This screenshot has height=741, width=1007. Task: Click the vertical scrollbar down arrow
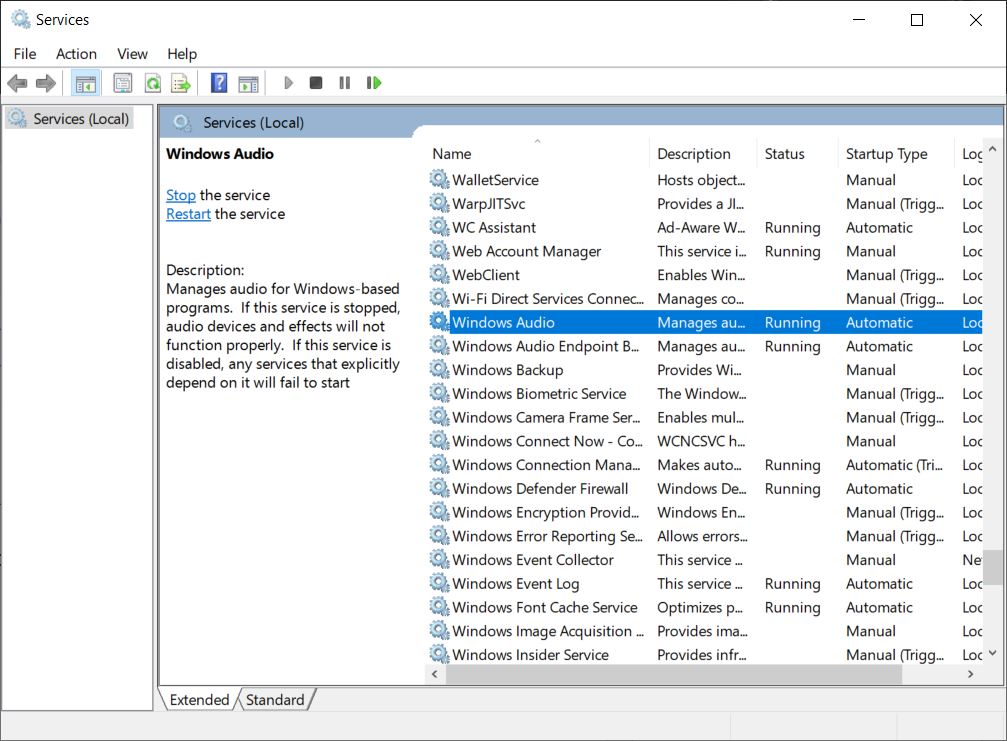coord(992,653)
